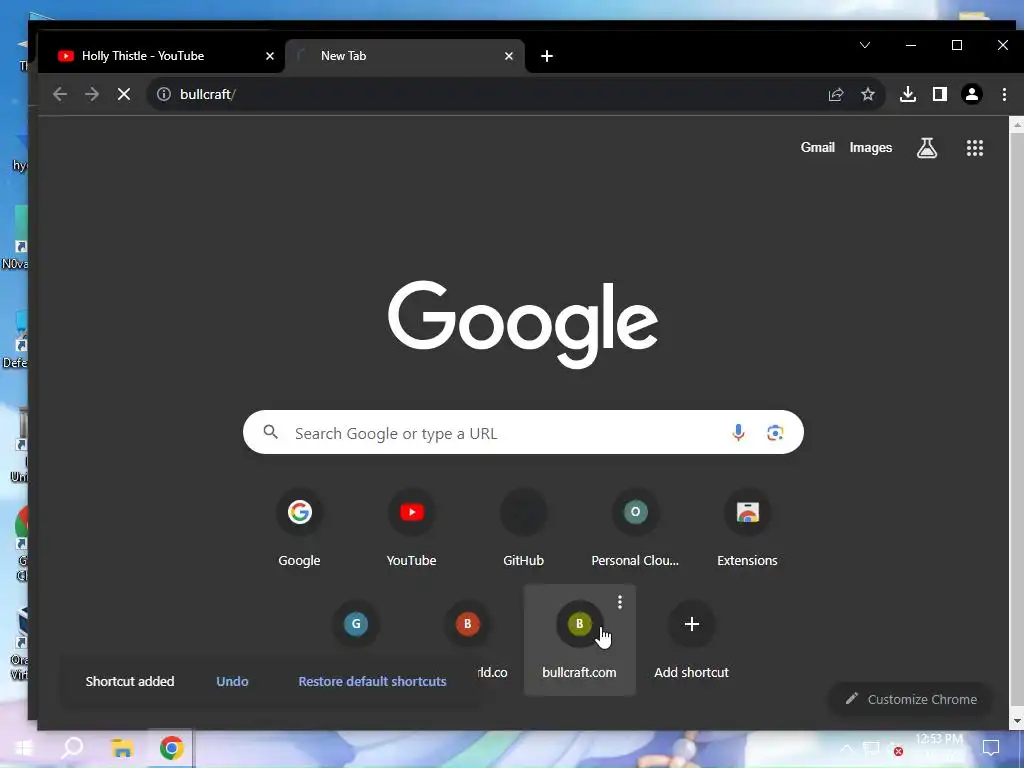Go forward with the forward arrow
Viewport: 1024px width, 768px height.
pos(92,94)
